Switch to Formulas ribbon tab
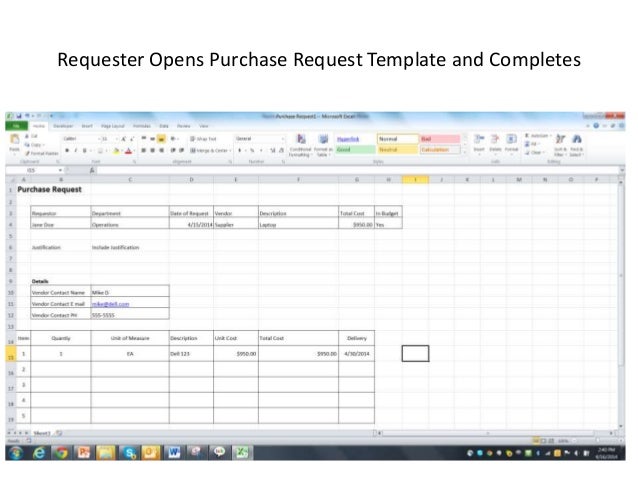 [142, 126]
